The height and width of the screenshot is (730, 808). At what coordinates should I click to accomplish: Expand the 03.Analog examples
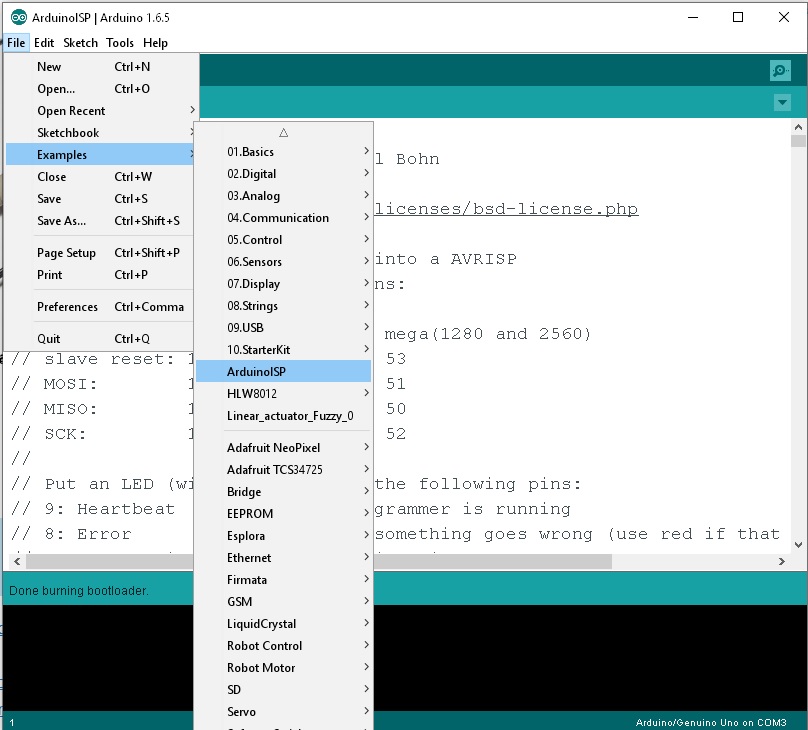pos(283,196)
